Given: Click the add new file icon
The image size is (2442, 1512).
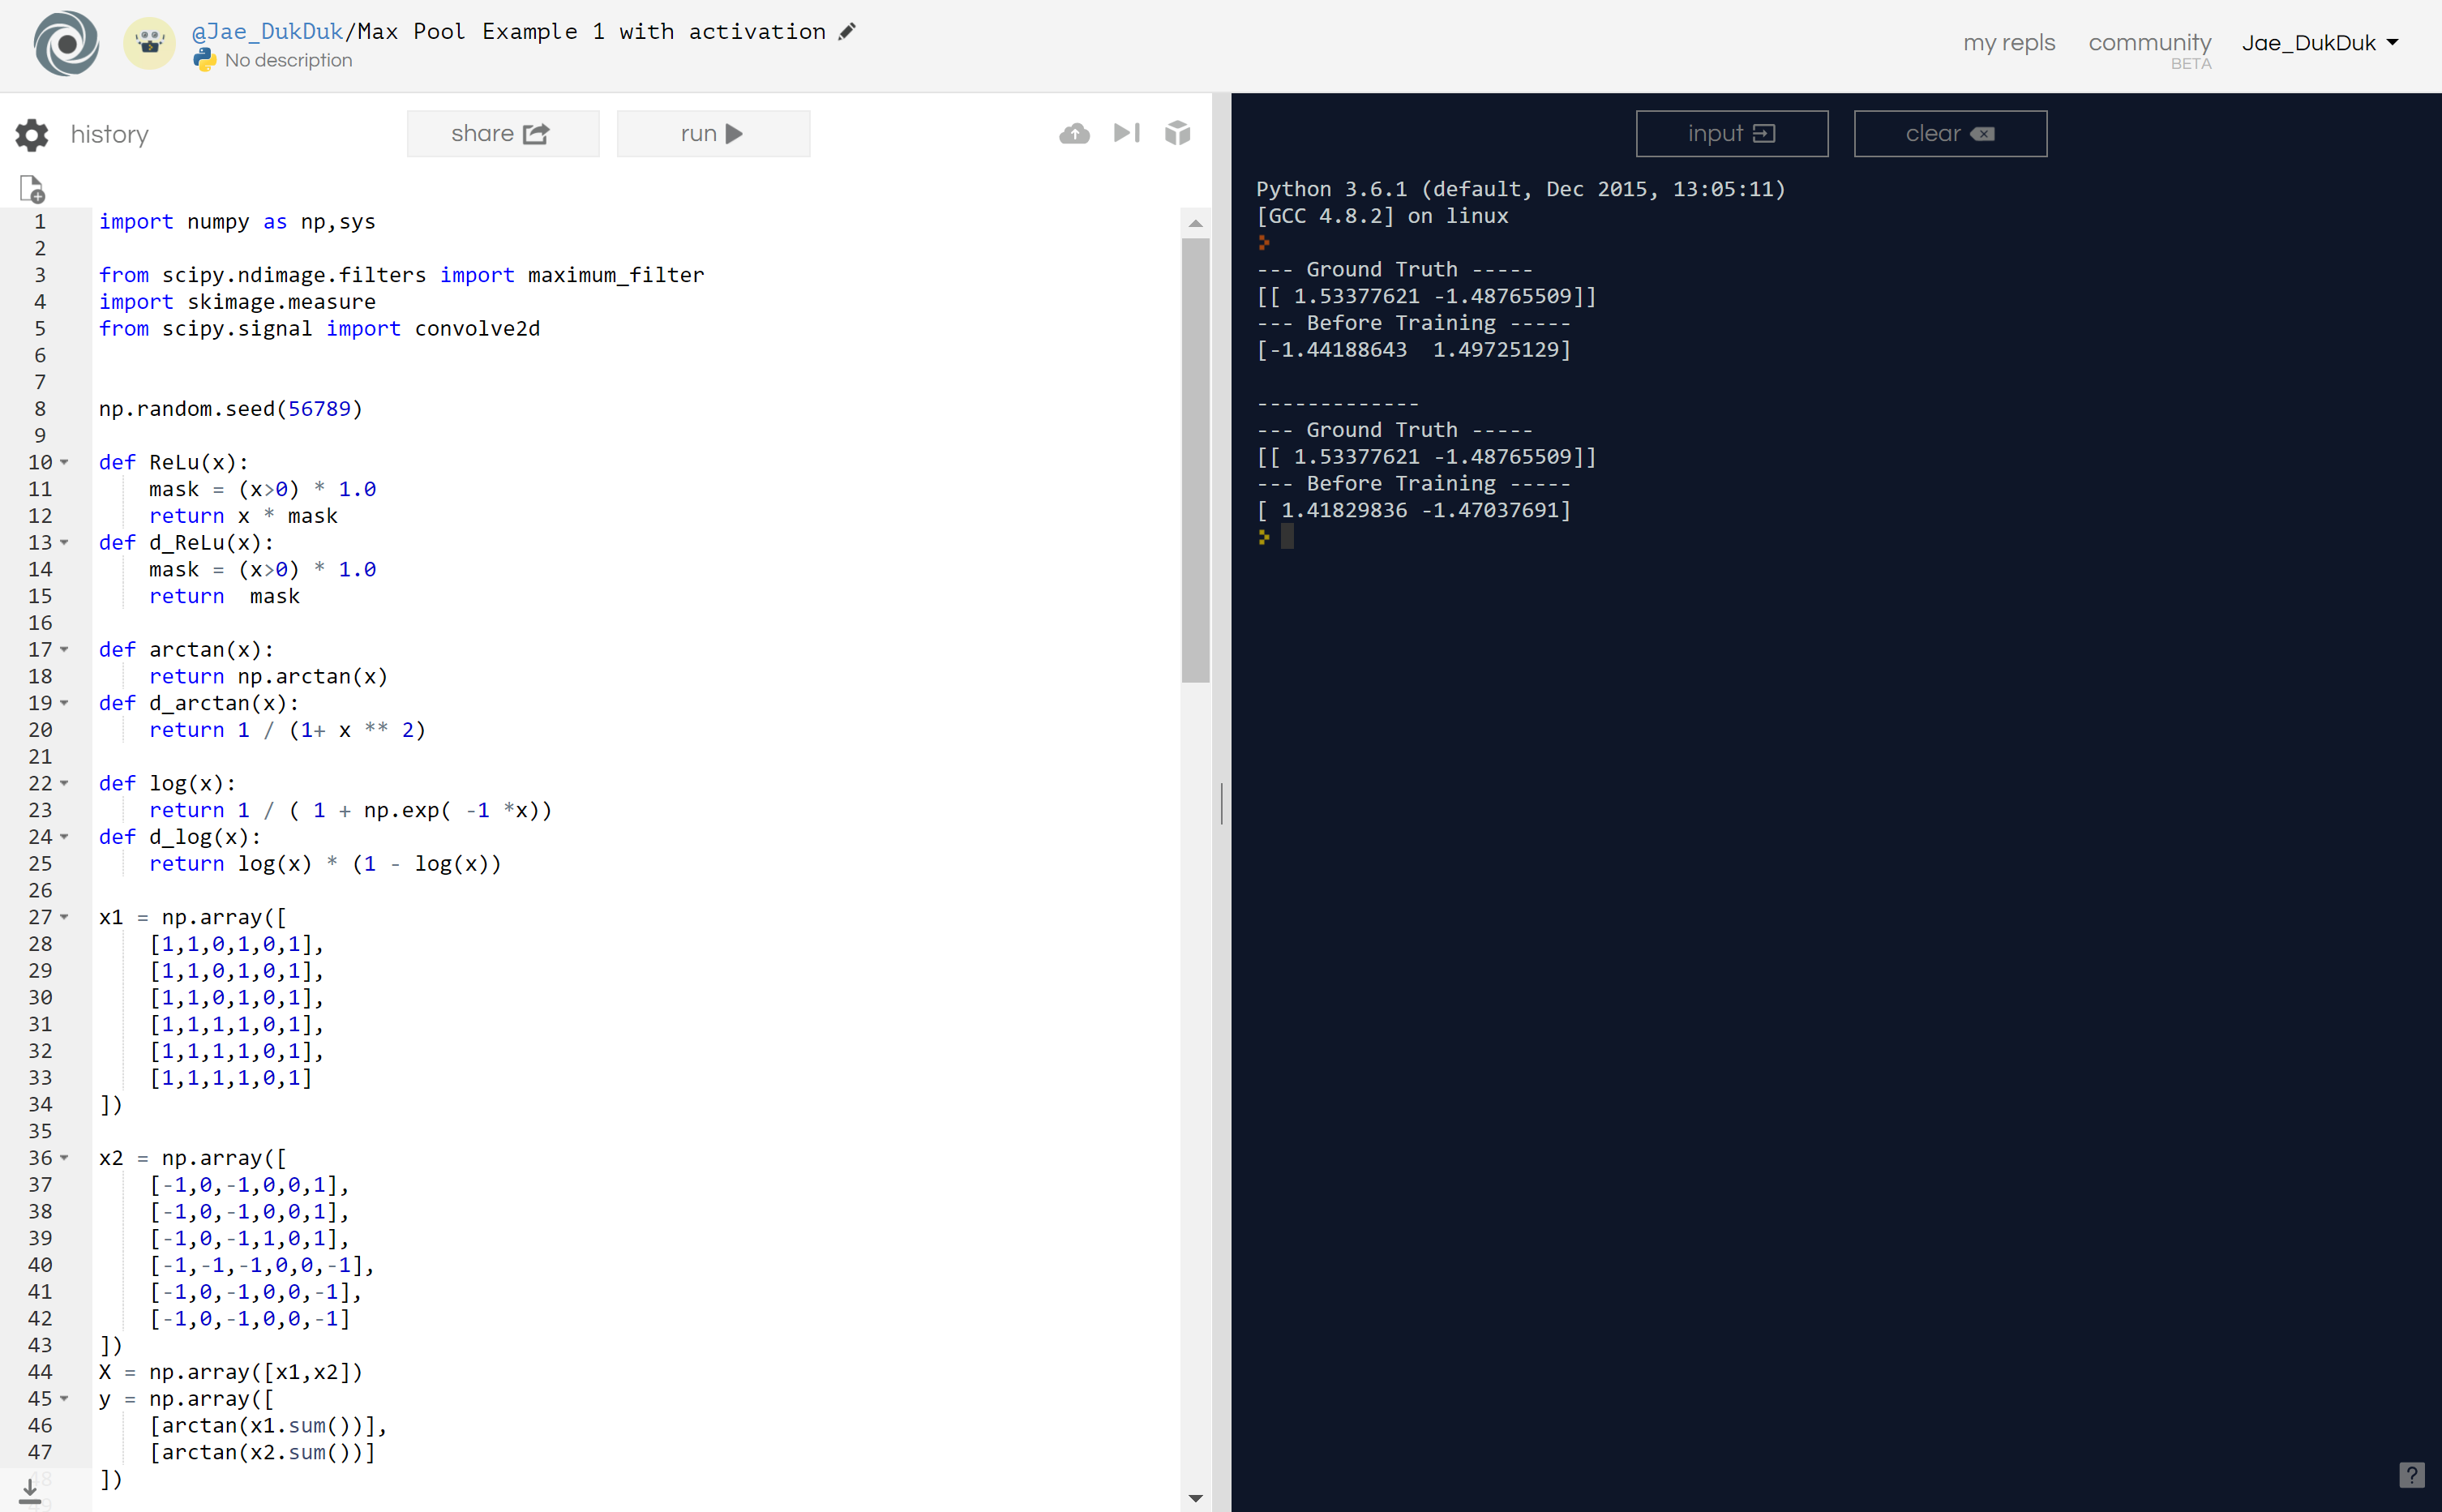Looking at the screenshot, I should point(32,189).
